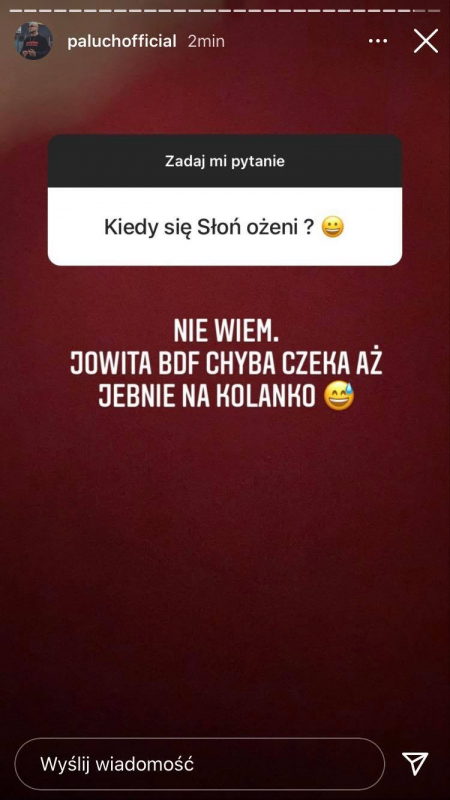This screenshot has width=450, height=800.
Task: Tap the grinning emoji in the question
Action: (x=333, y=228)
